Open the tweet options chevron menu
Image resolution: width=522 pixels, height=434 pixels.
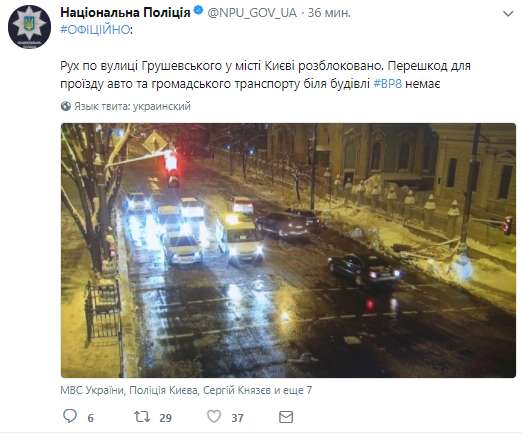508,14
